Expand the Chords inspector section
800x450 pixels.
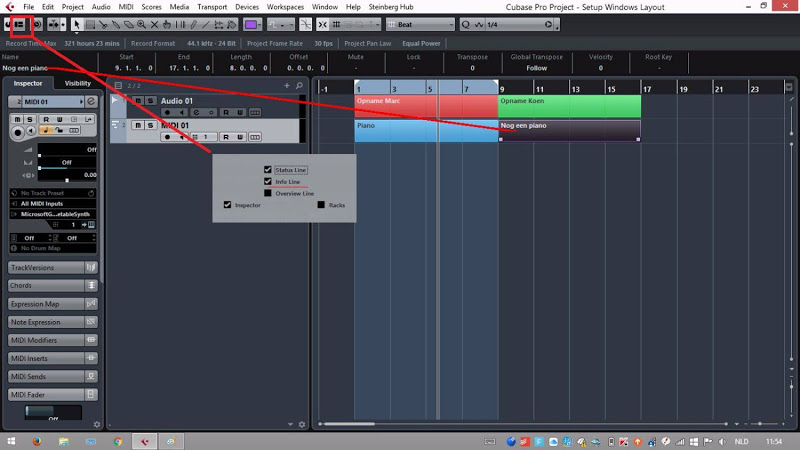(53, 286)
